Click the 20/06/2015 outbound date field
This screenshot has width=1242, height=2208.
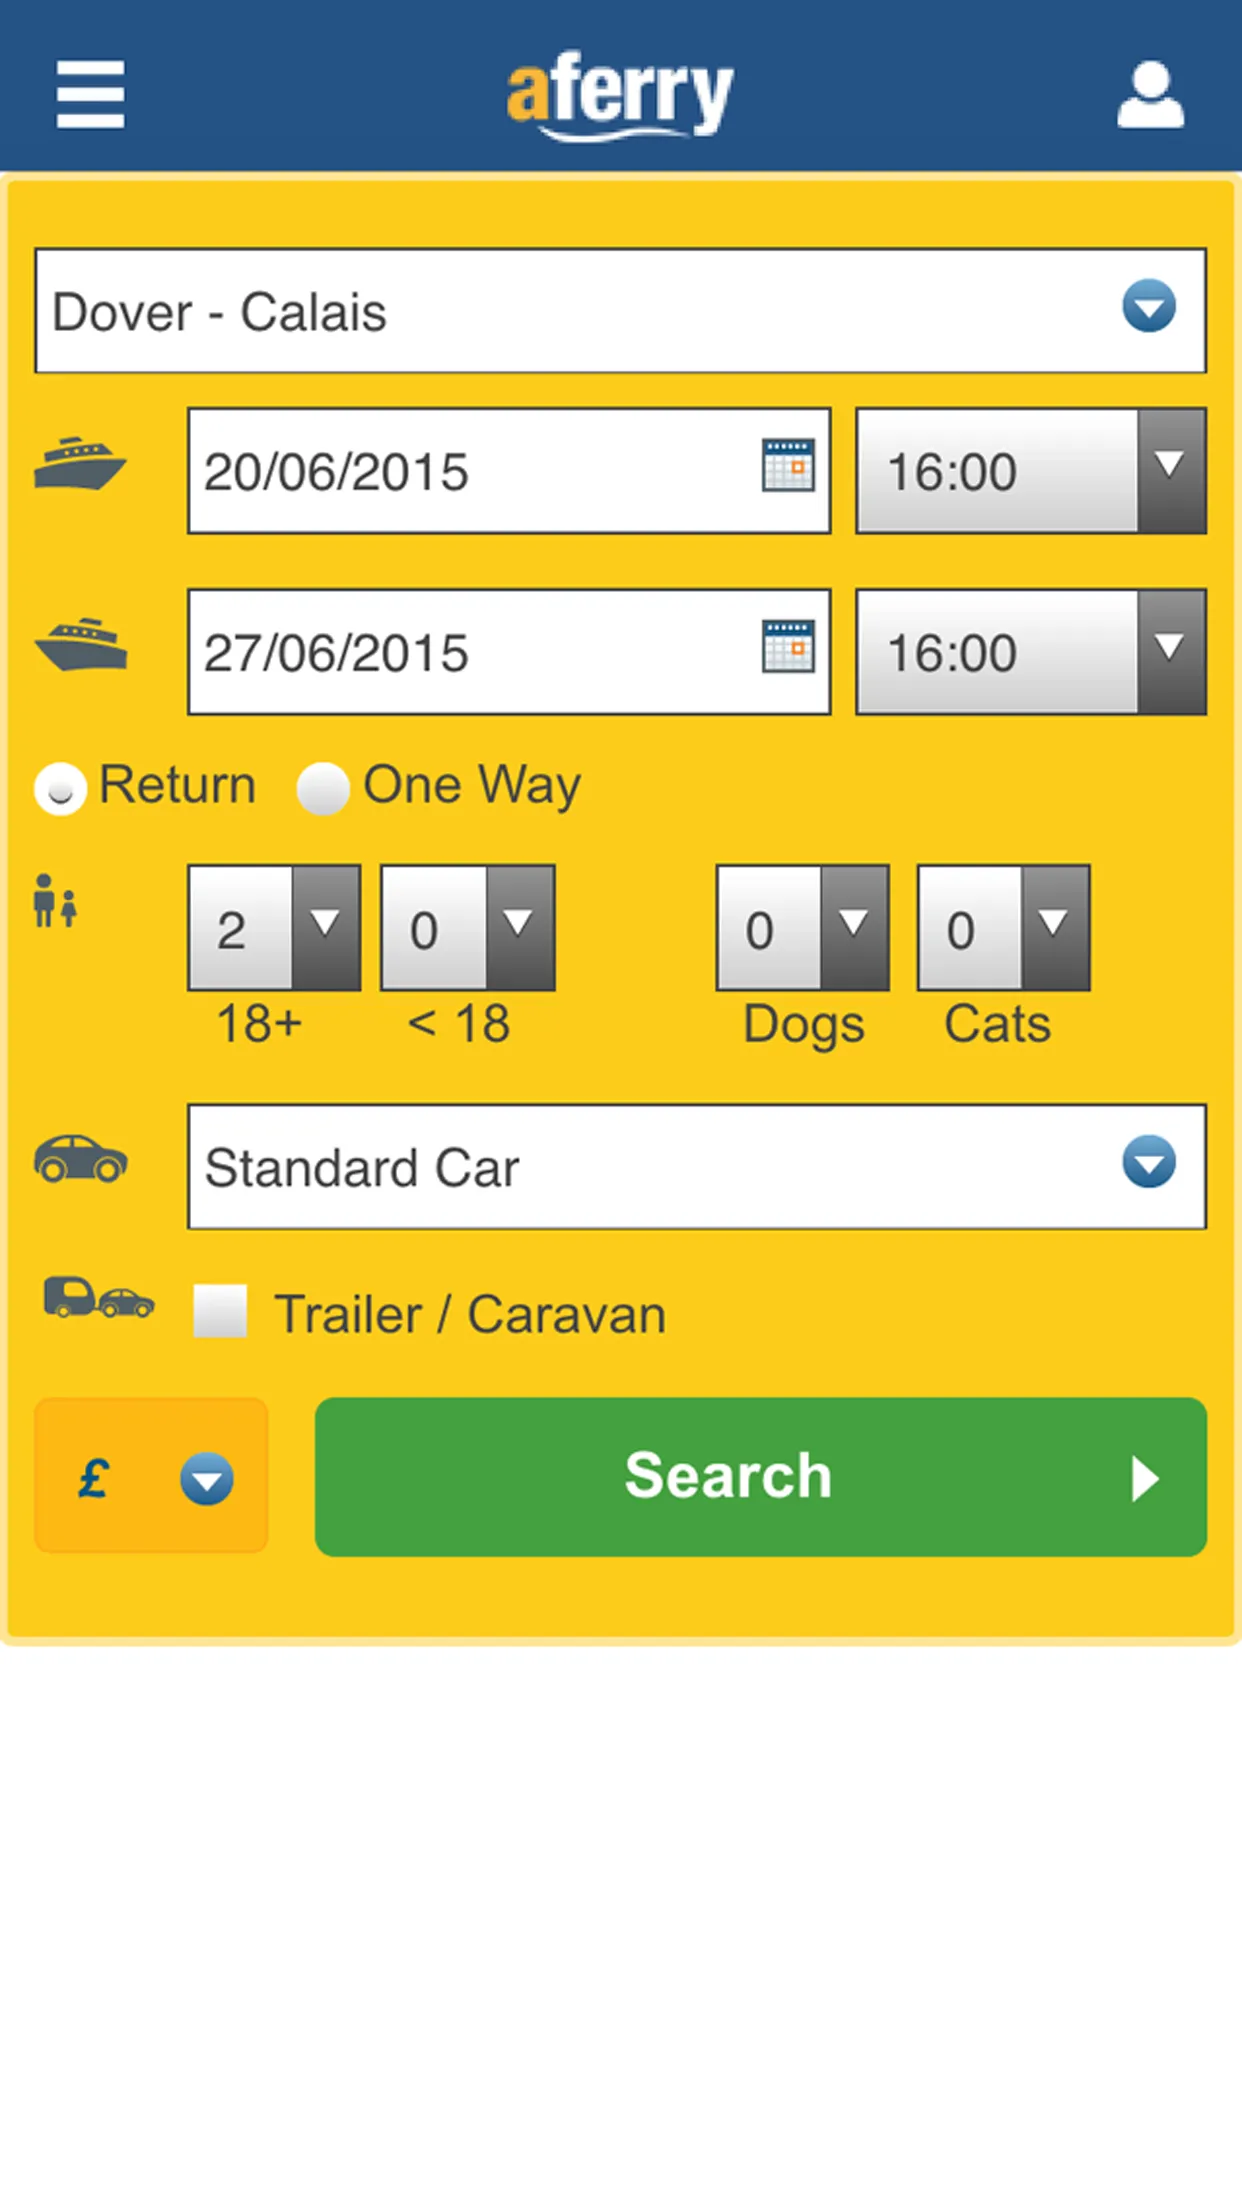509,471
